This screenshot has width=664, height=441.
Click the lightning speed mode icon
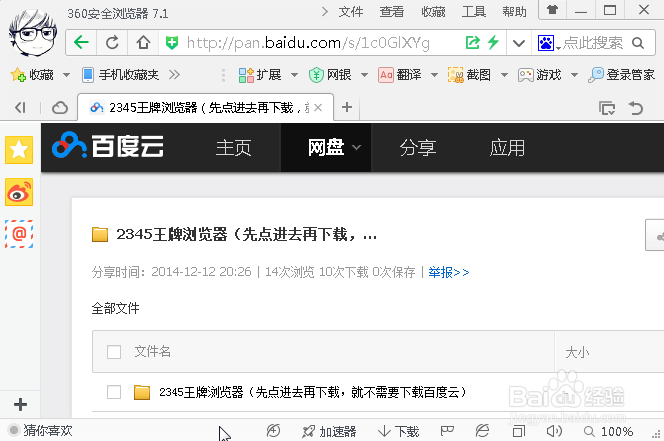click(493, 42)
